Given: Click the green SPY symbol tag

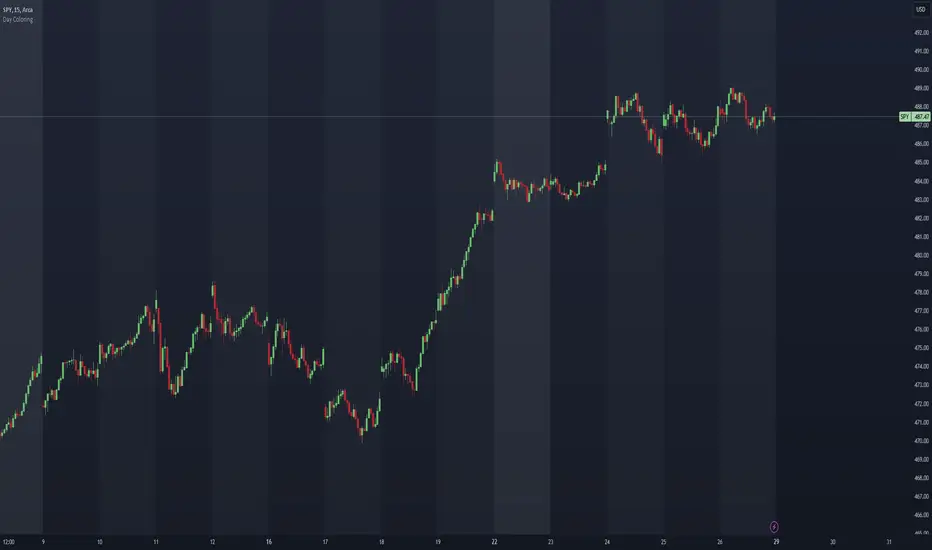Looking at the screenshot, I should click(904, 117).
